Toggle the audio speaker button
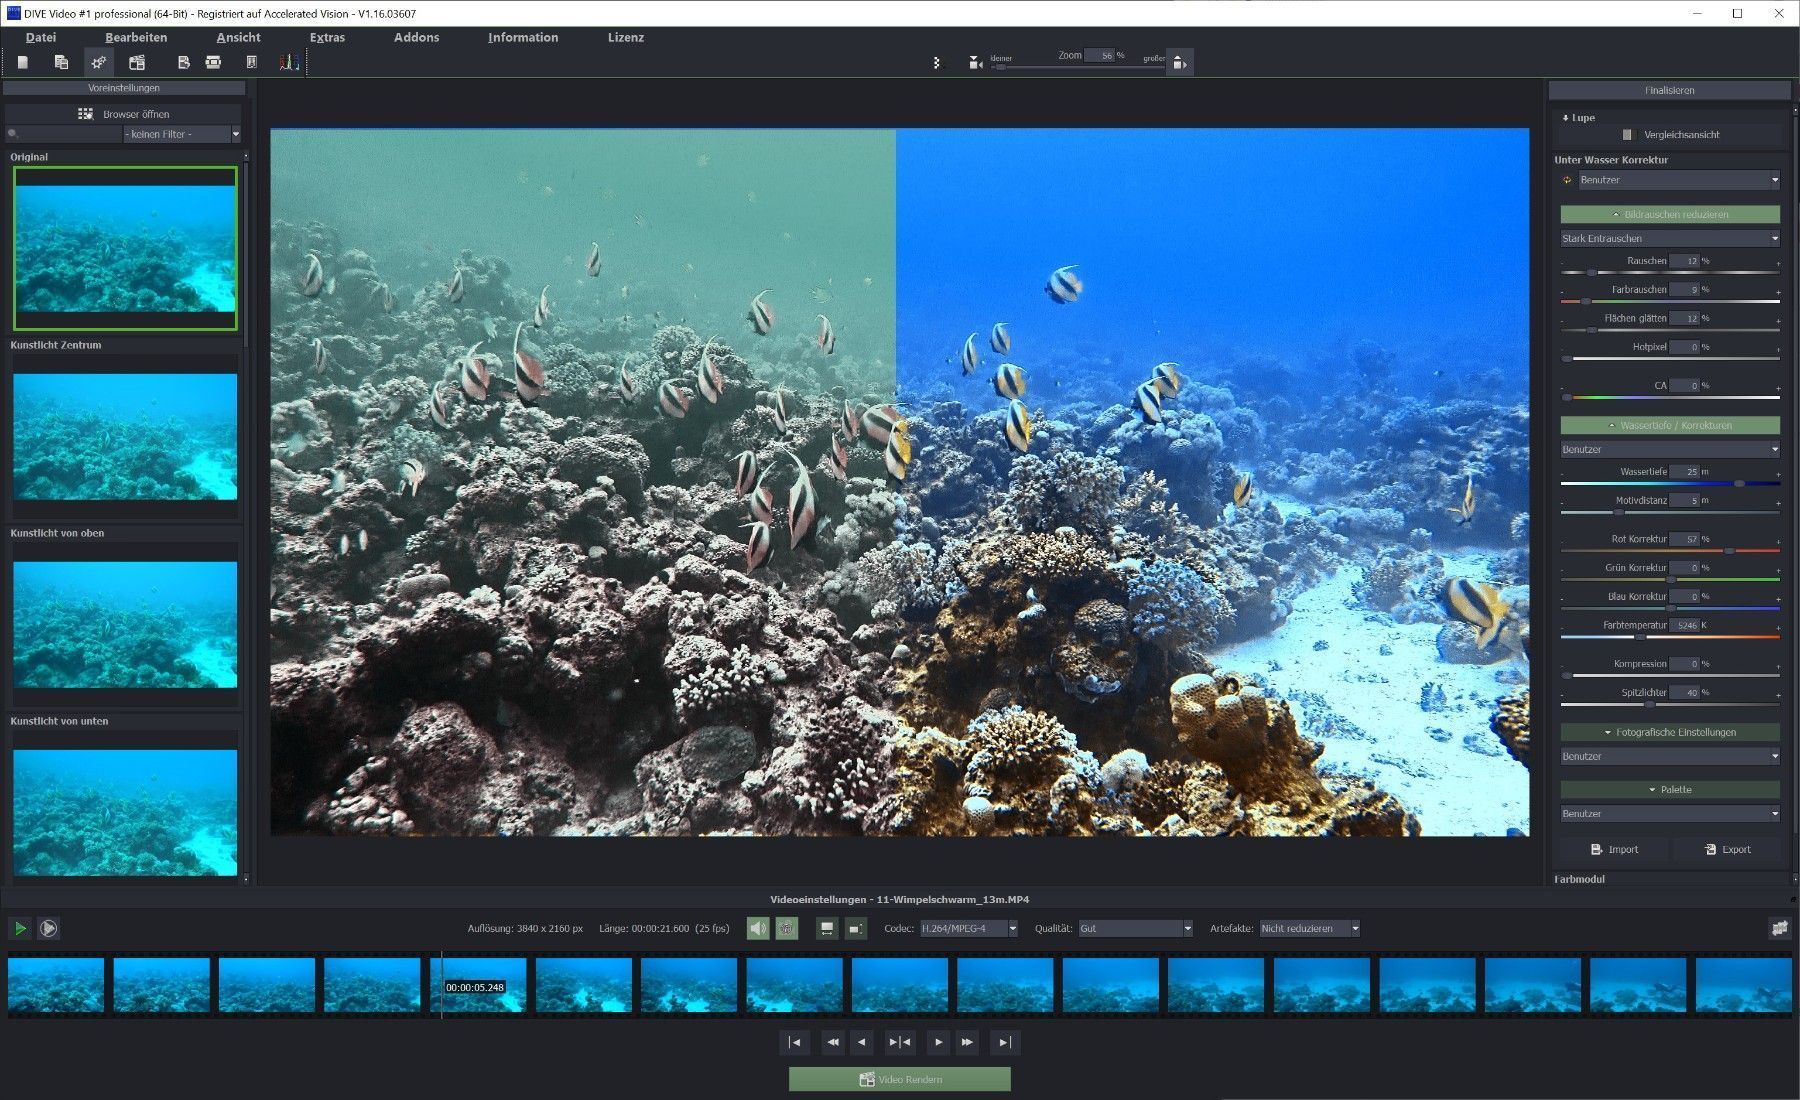1800x1100 pixels. pos(758,929)
